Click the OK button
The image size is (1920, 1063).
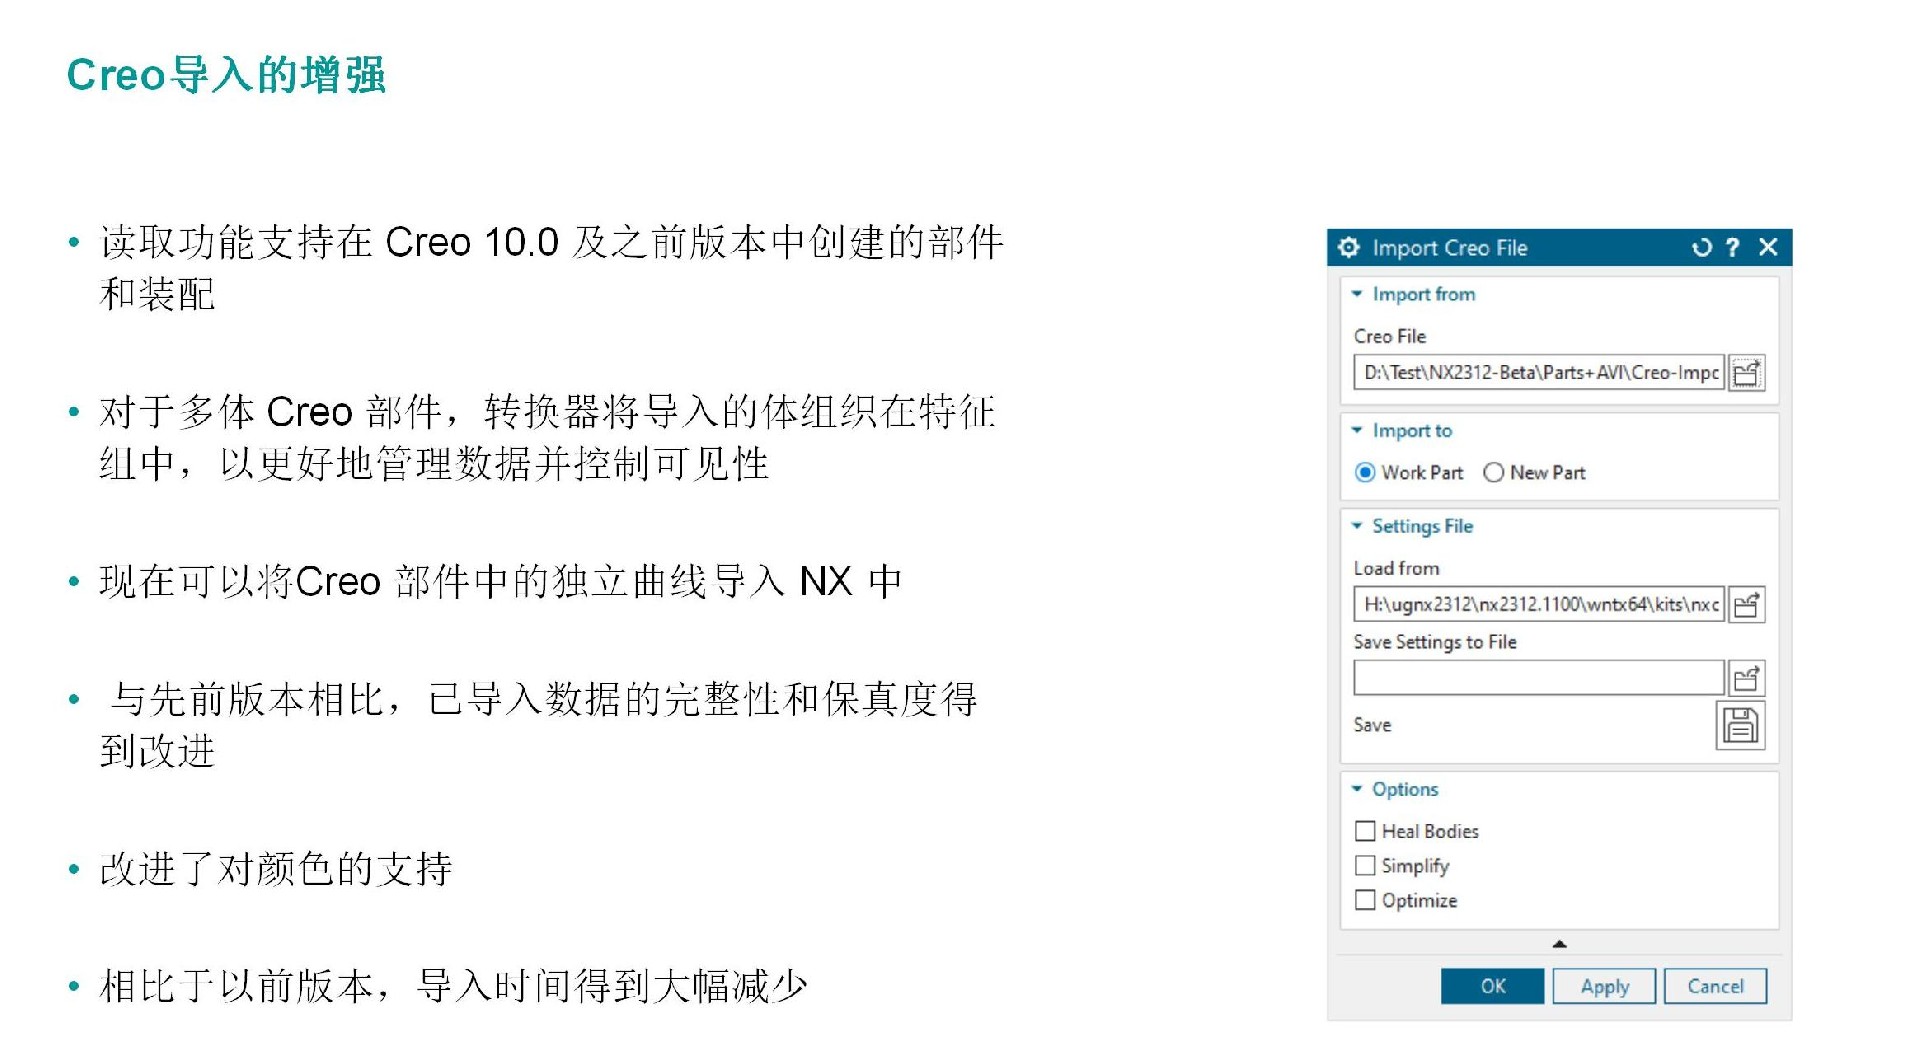[x=1492, y=986]
